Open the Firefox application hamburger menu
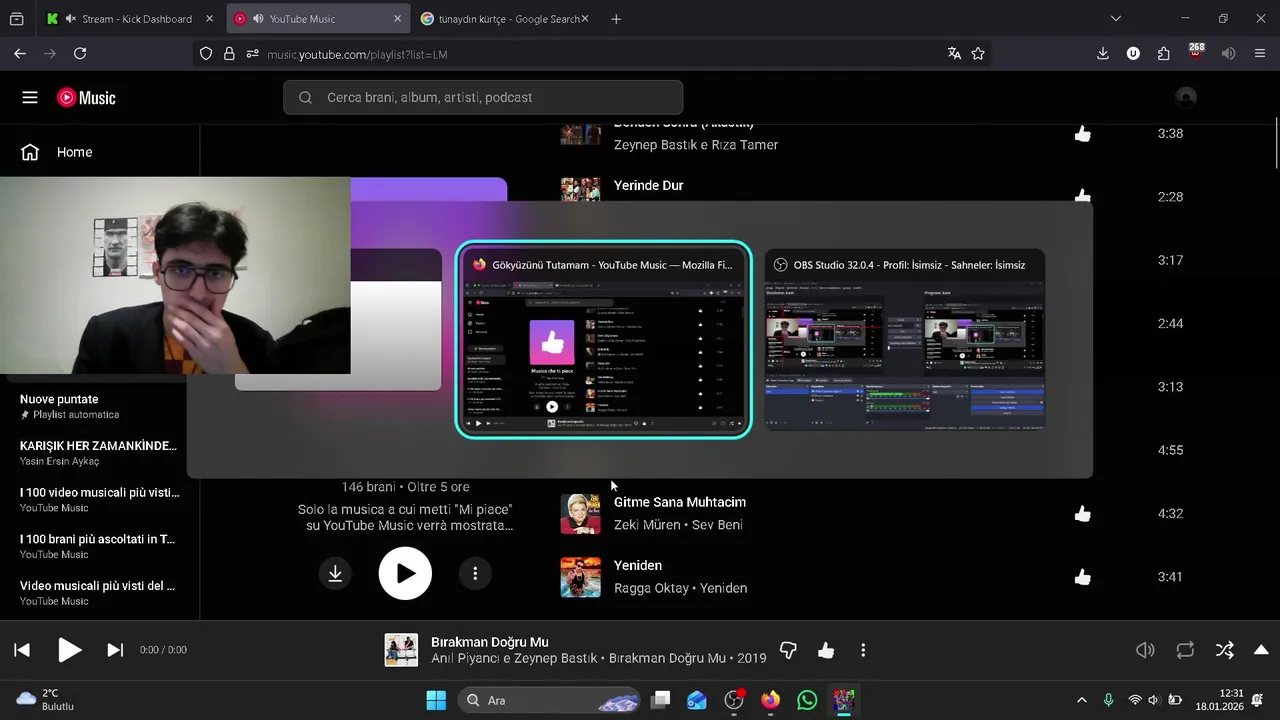Screen dimensions: 1280x720 (x=1259, y=54)
